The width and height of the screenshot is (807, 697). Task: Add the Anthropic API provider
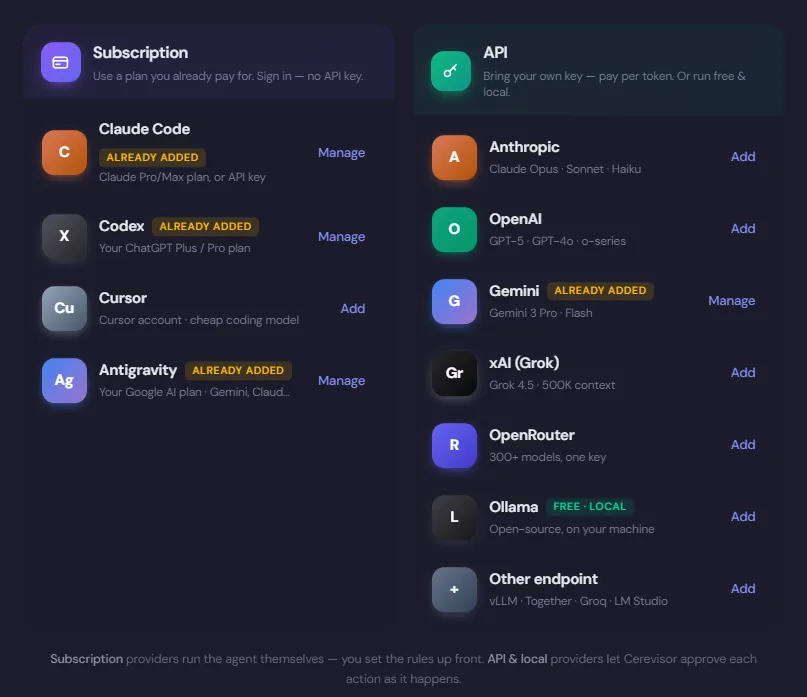point(743,156)
